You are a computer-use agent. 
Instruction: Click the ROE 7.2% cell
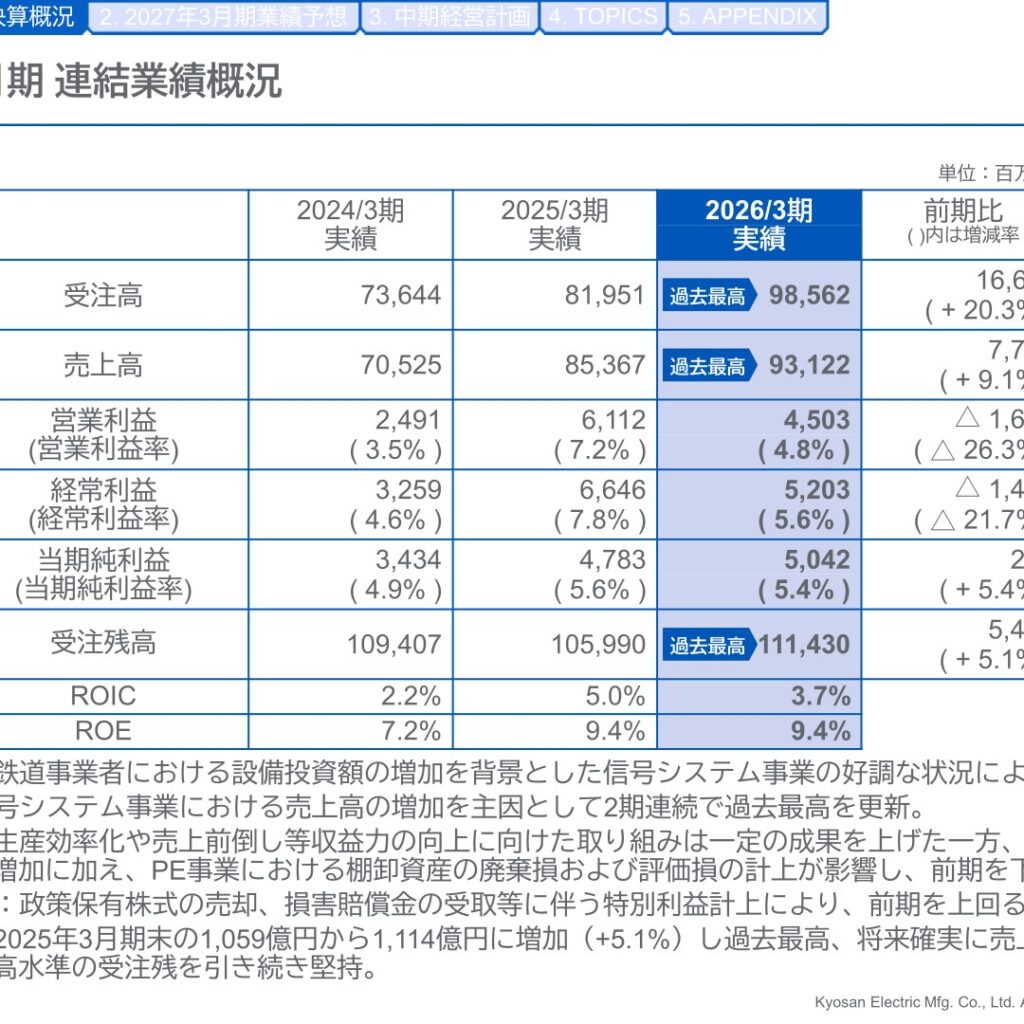(411, 731)
